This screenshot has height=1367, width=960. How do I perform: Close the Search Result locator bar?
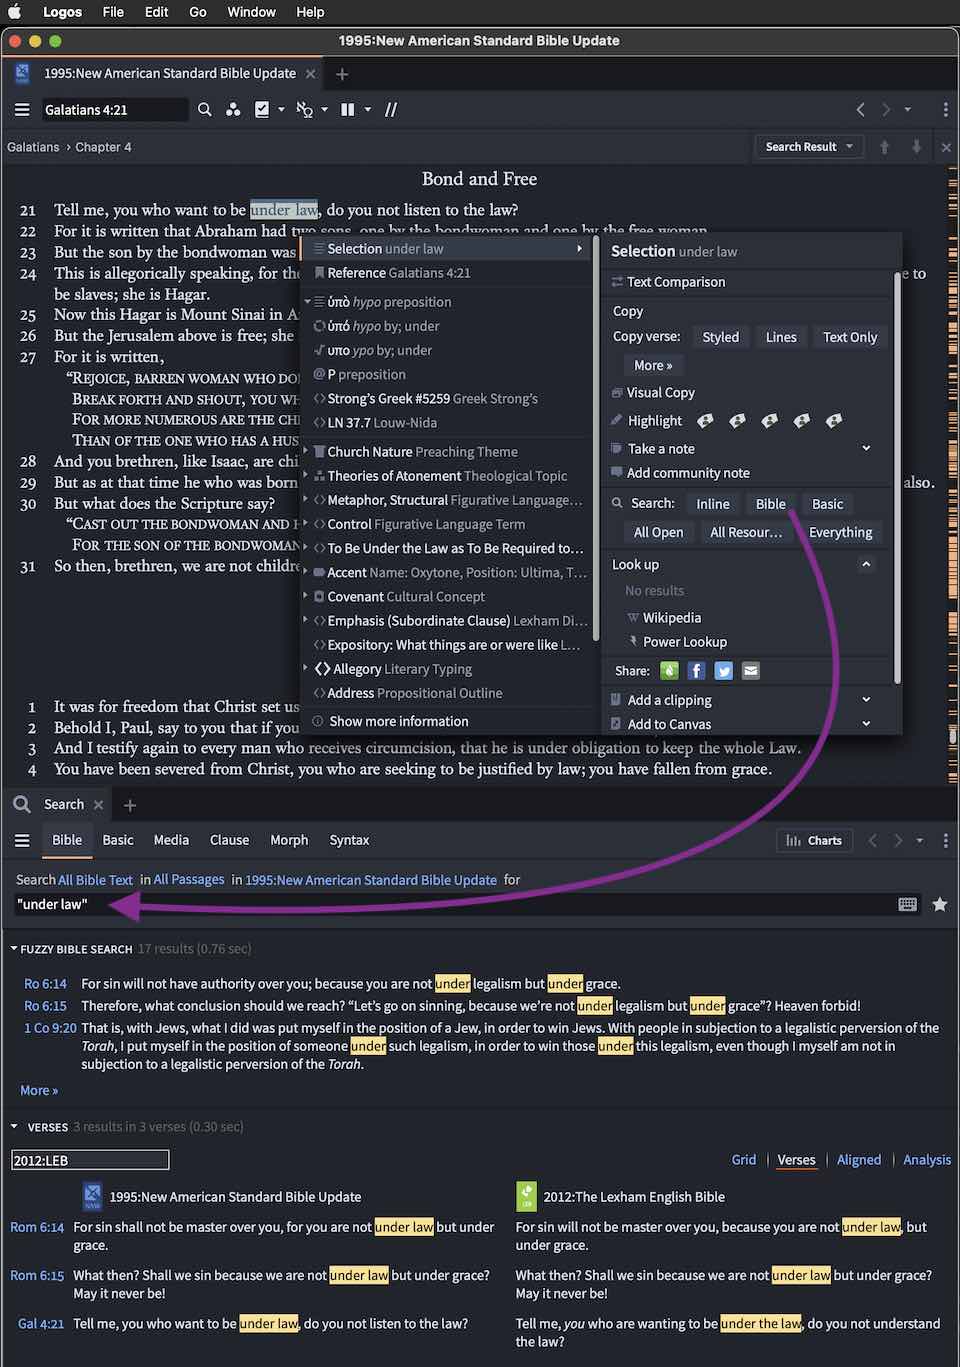coord(946,147)
